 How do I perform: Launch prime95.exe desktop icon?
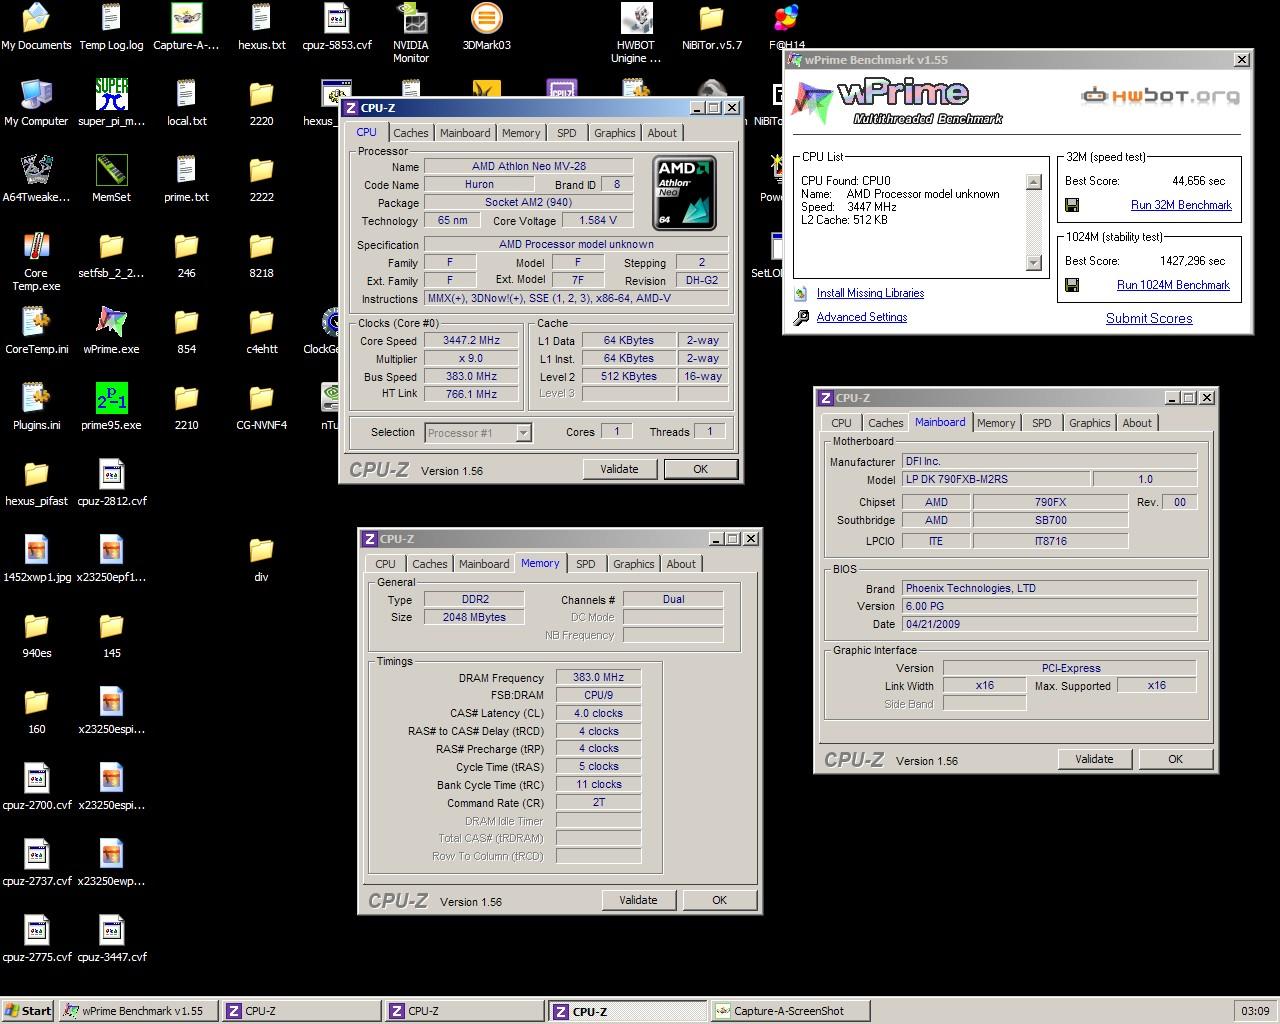point(111,407)
